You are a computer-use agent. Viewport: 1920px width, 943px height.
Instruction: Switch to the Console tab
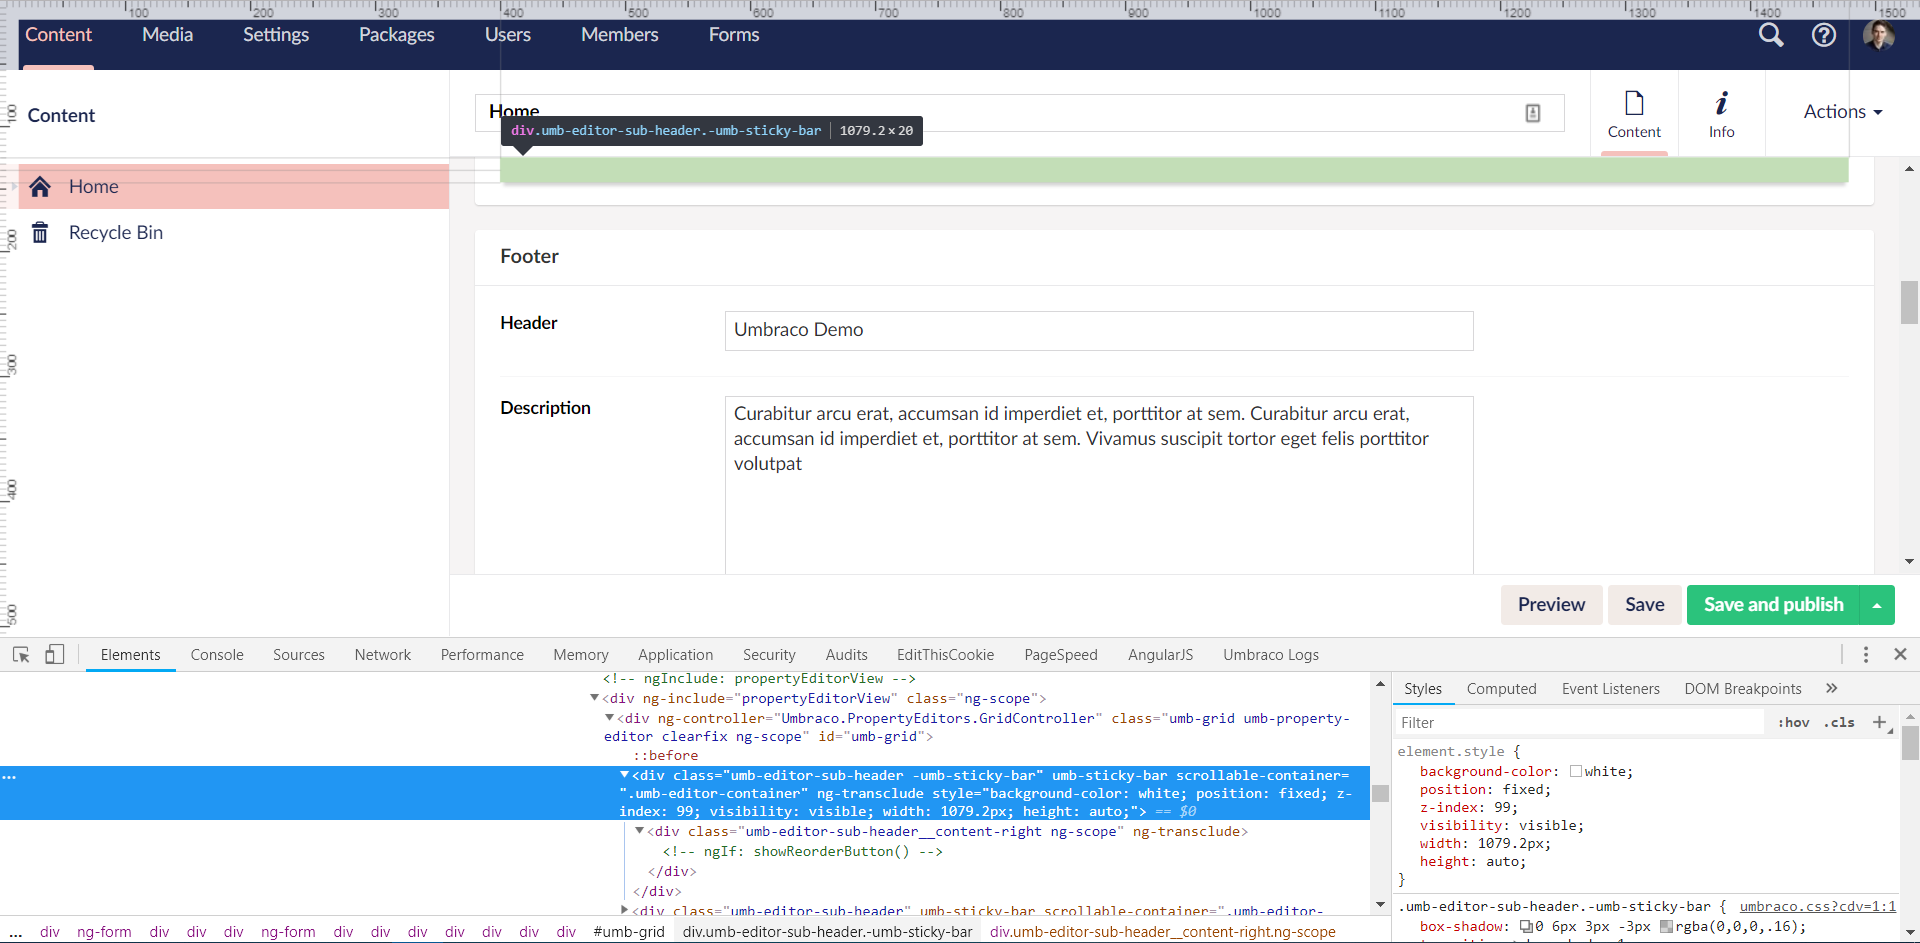[x=217, y=654]
